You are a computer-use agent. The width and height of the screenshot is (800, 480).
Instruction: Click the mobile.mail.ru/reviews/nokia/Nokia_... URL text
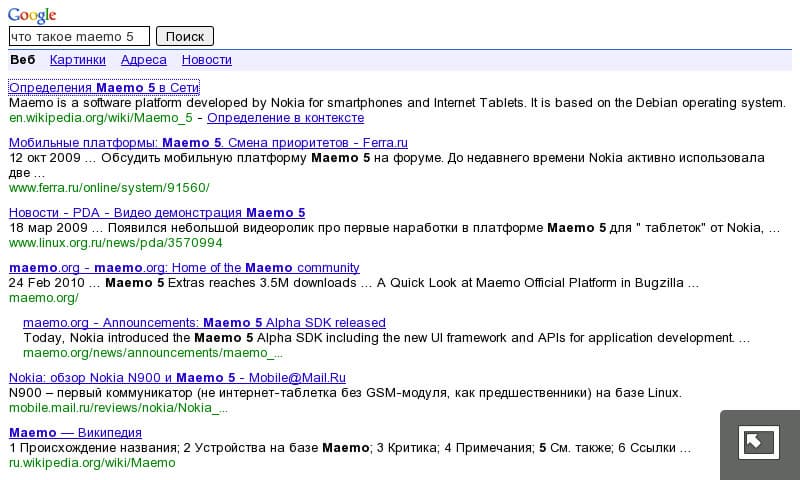pos(118,408)
